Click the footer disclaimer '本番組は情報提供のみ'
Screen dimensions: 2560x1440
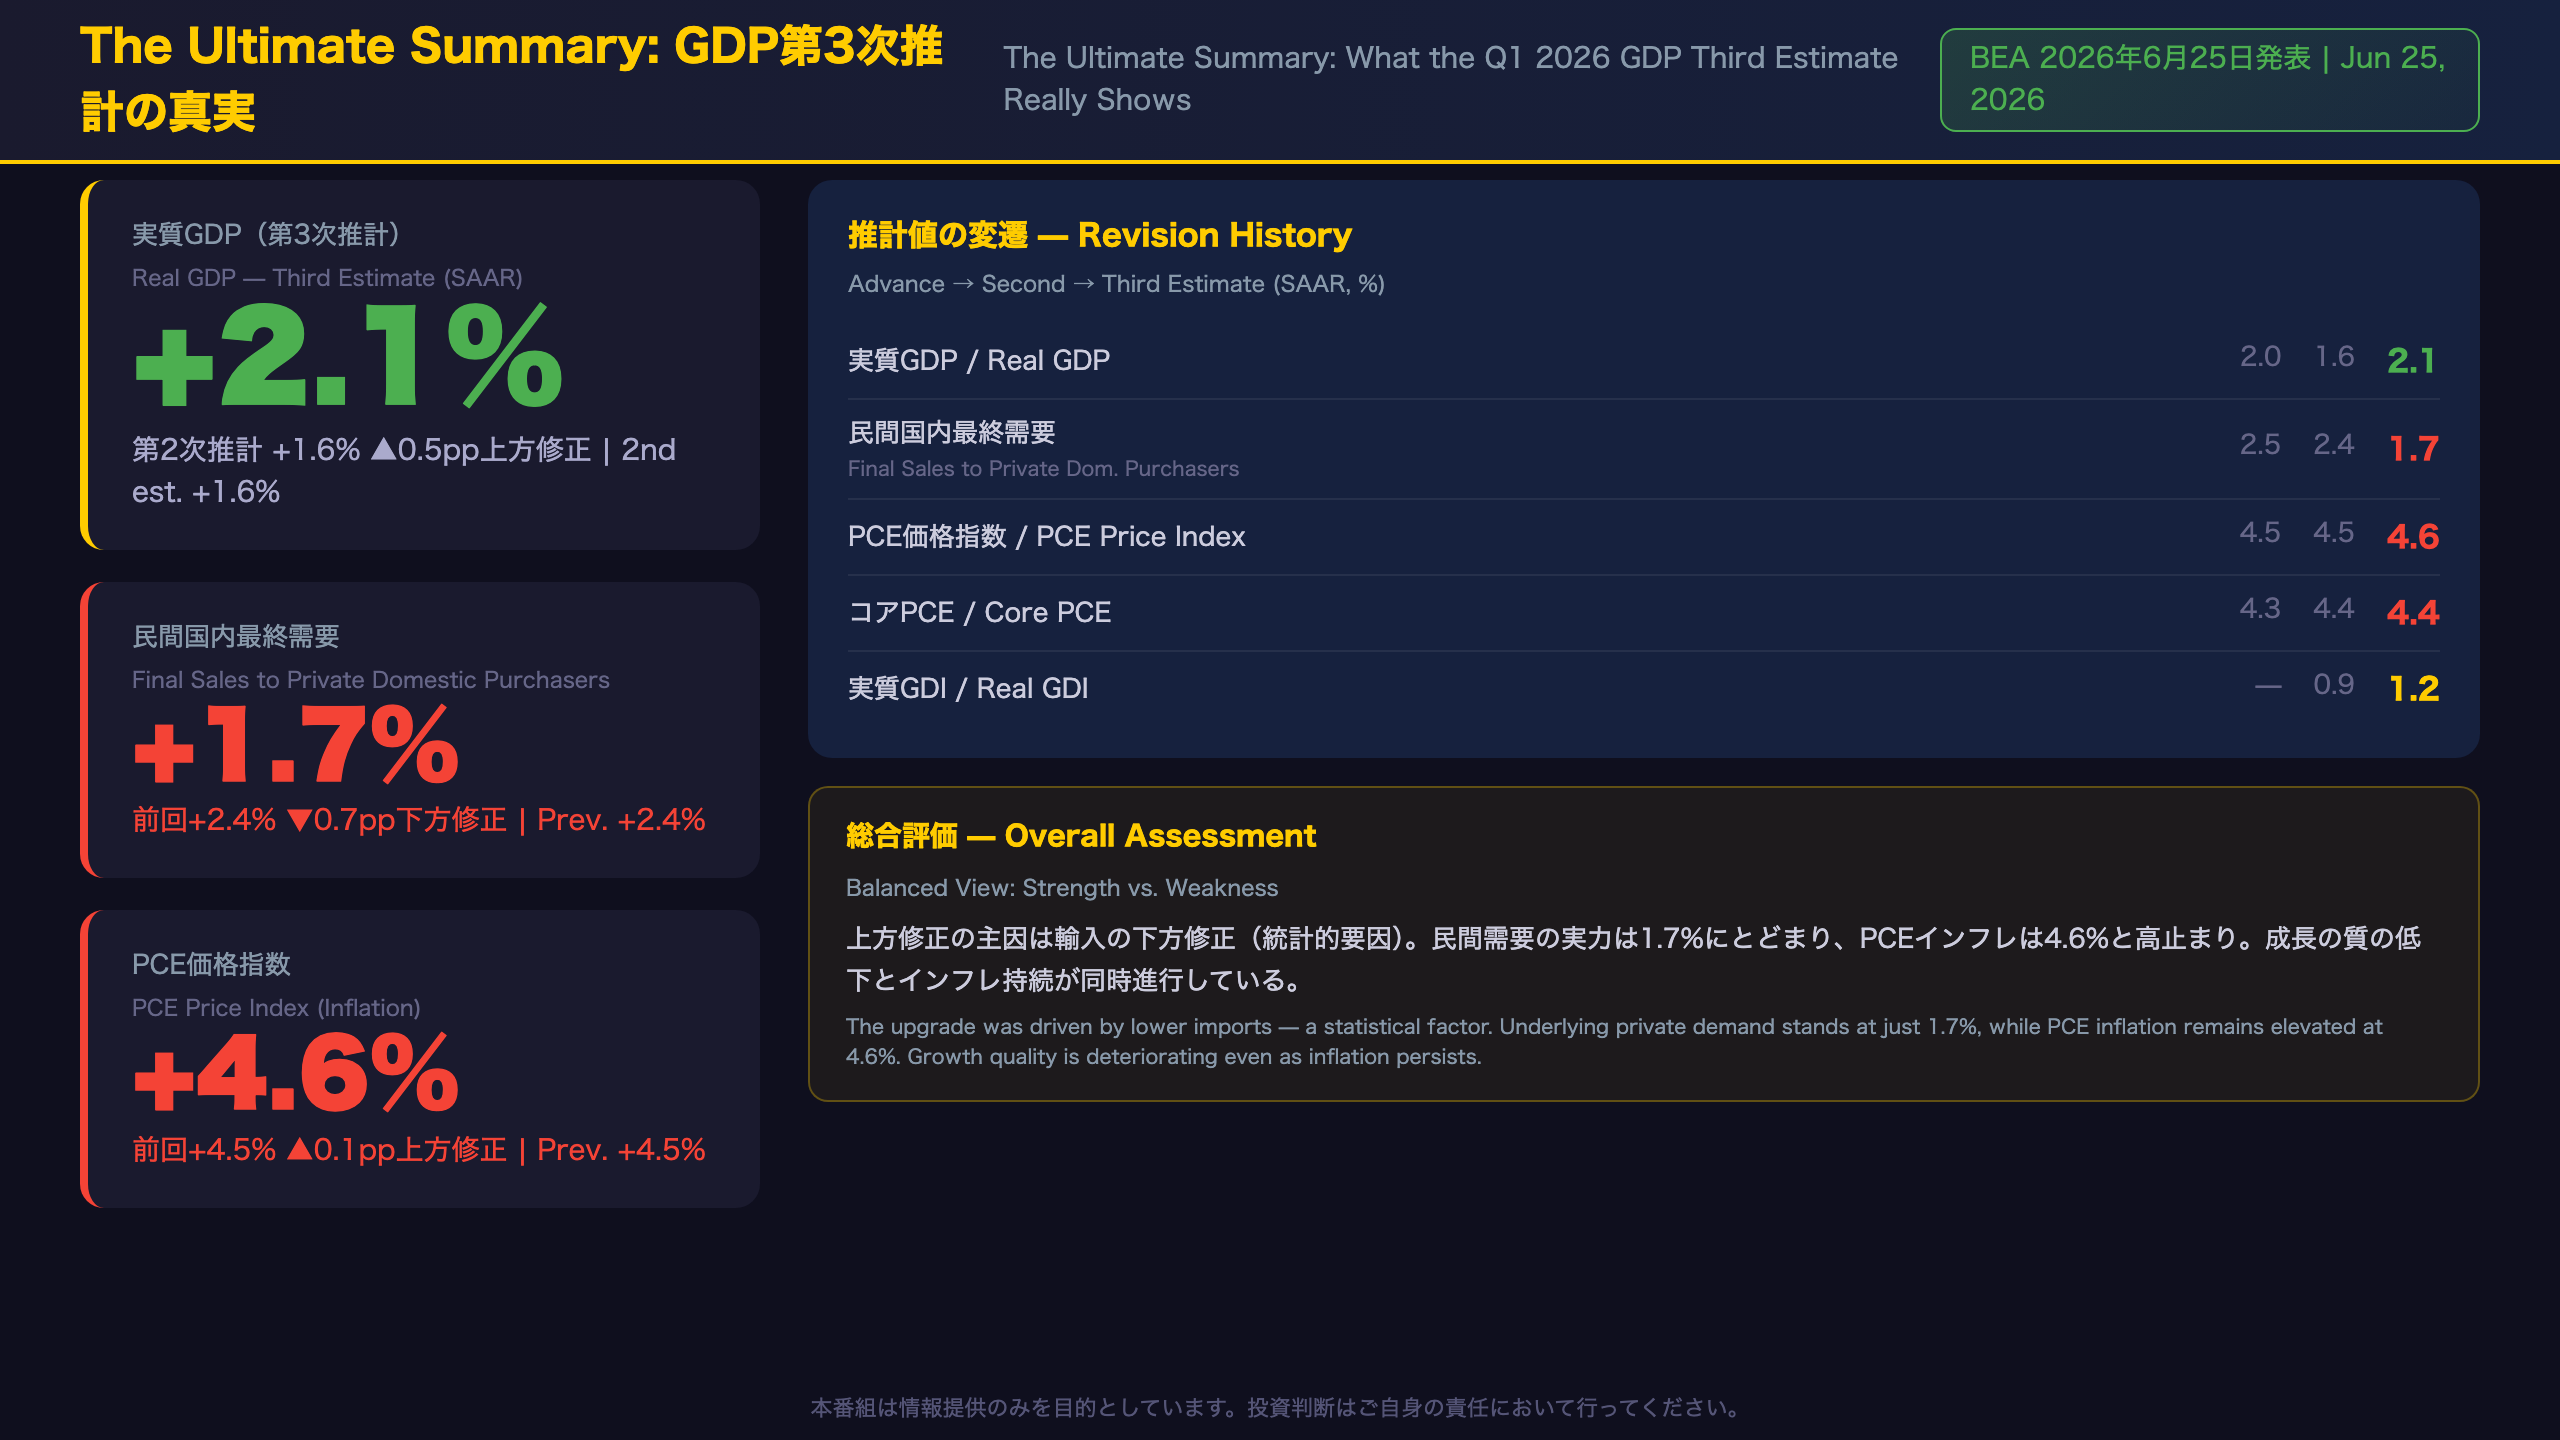tap(1279, 1408)
